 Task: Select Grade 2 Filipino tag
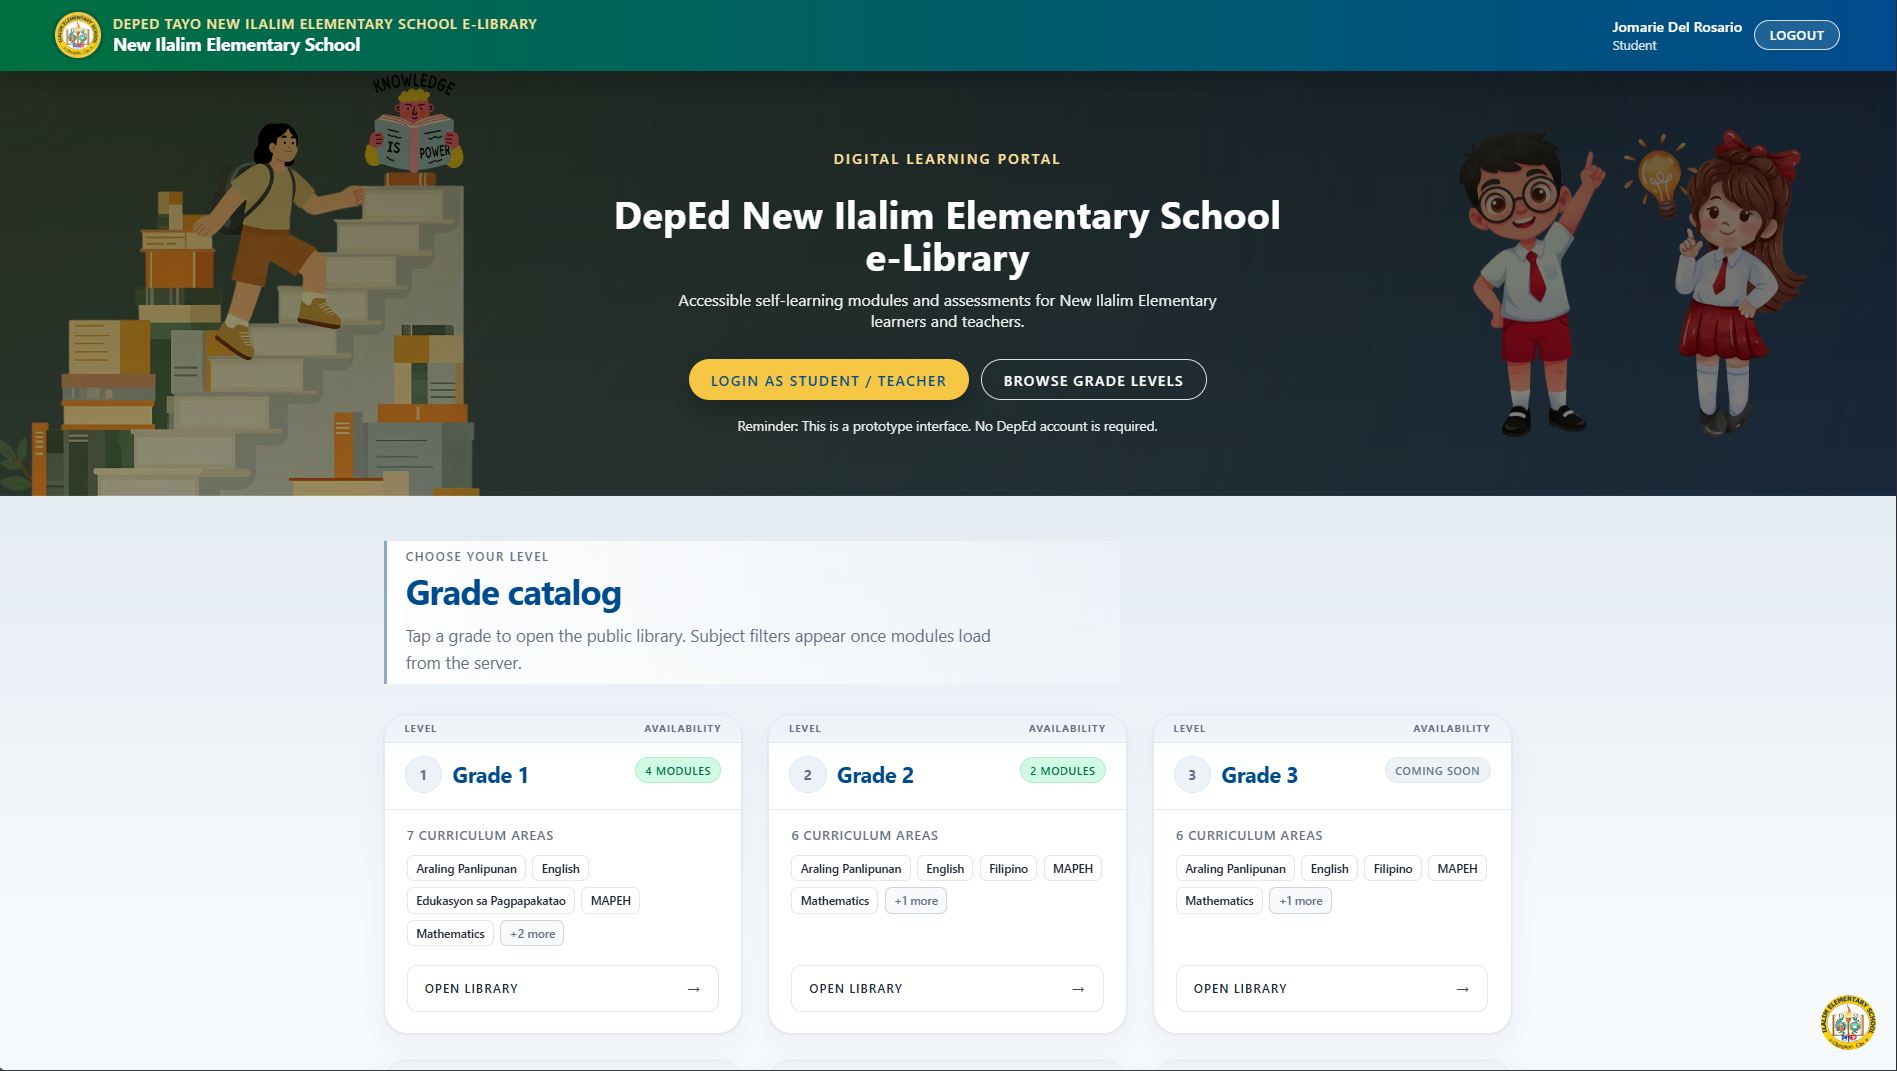point(1008,869)
